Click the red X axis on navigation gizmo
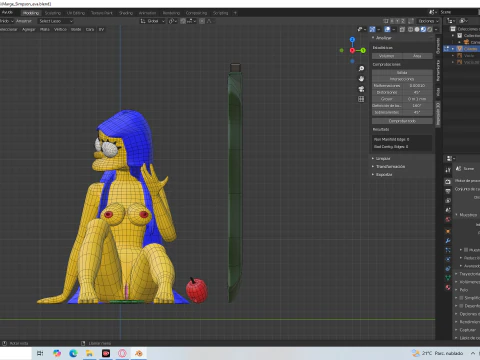The height and width of the screenshot is (360, 480). tap(352, 50)
